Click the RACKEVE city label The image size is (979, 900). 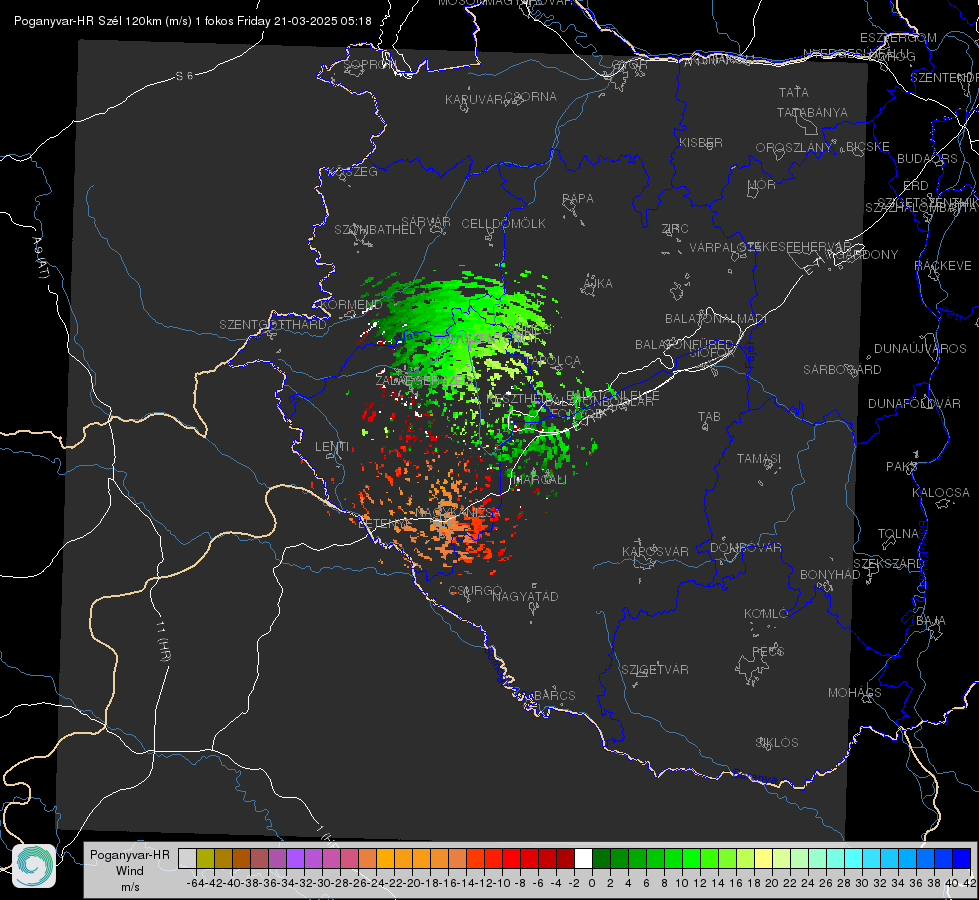[943, 265]
